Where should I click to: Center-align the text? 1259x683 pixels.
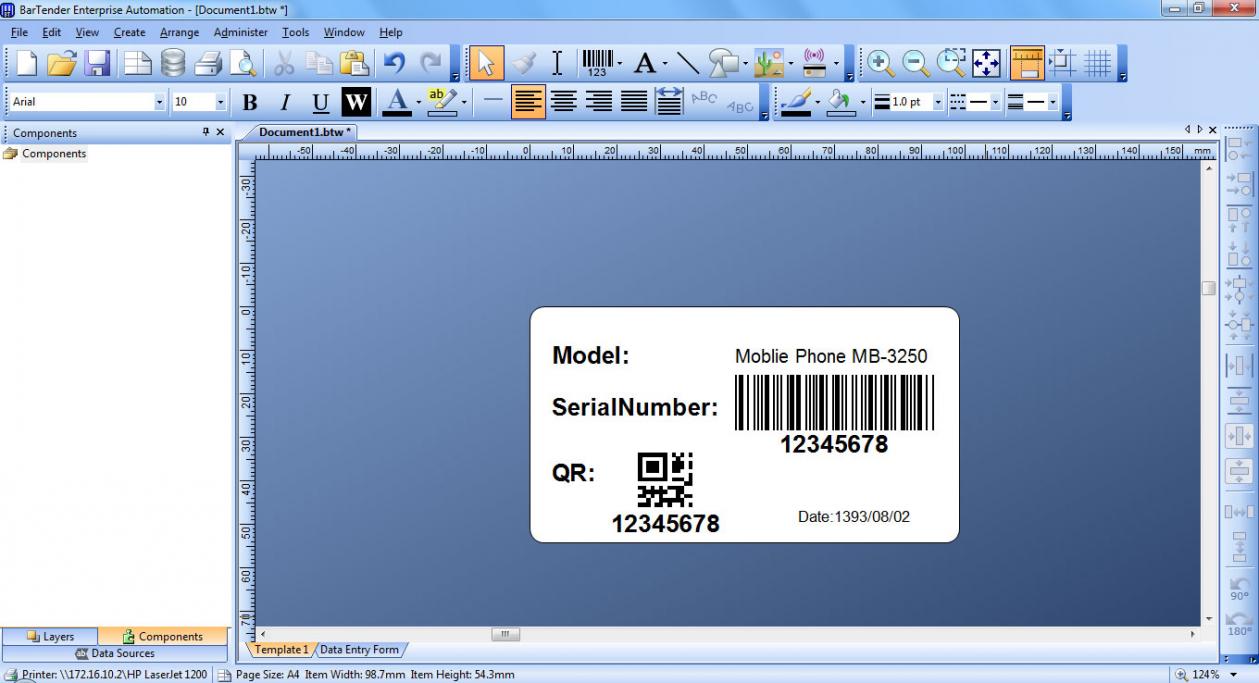[564, 102]
